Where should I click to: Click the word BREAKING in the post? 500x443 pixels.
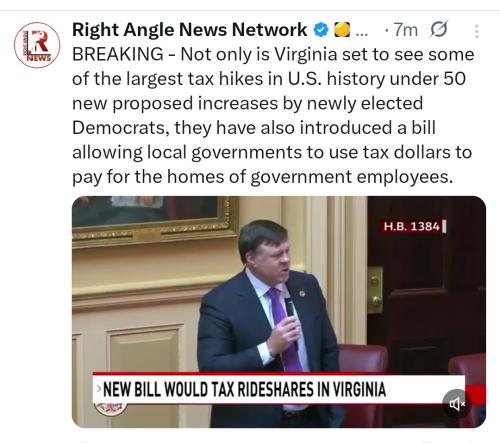pos(118,54)
